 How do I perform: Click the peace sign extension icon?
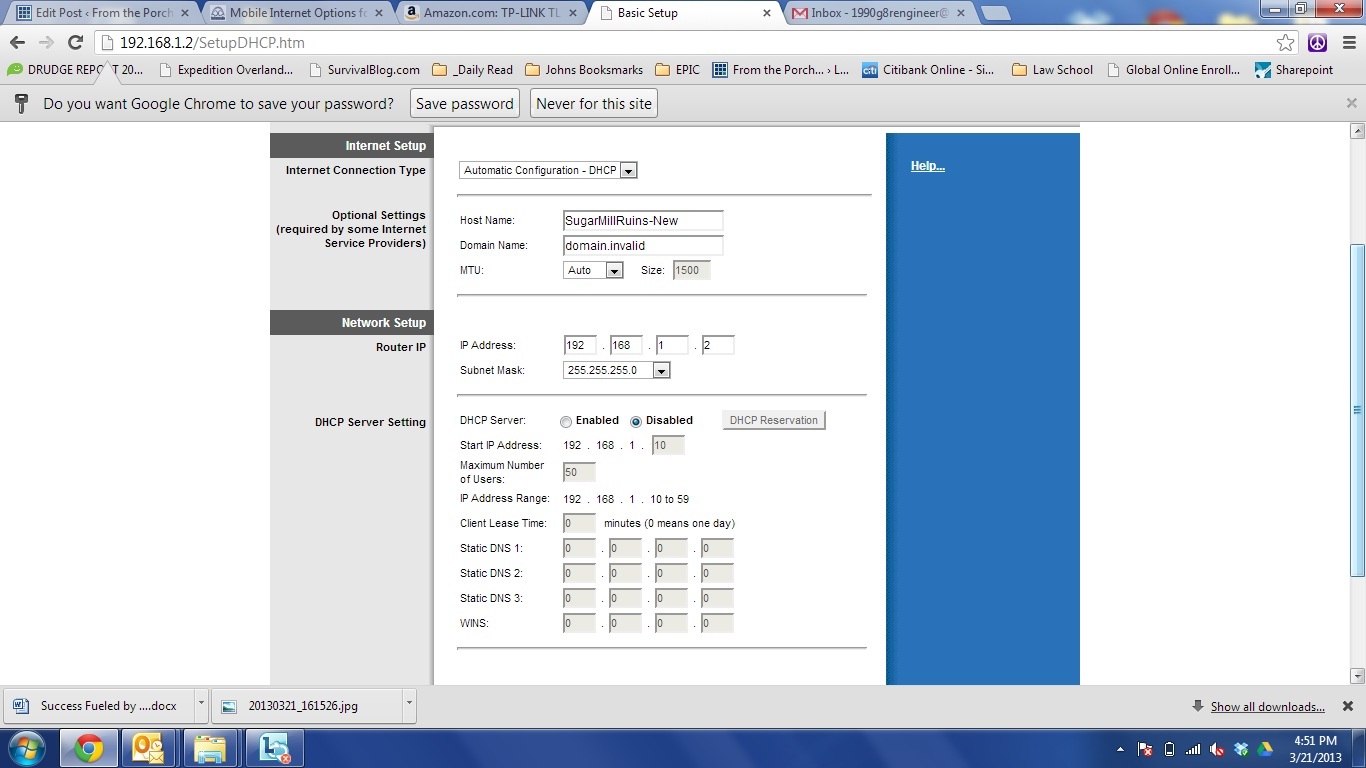(x=1317, y=42)
